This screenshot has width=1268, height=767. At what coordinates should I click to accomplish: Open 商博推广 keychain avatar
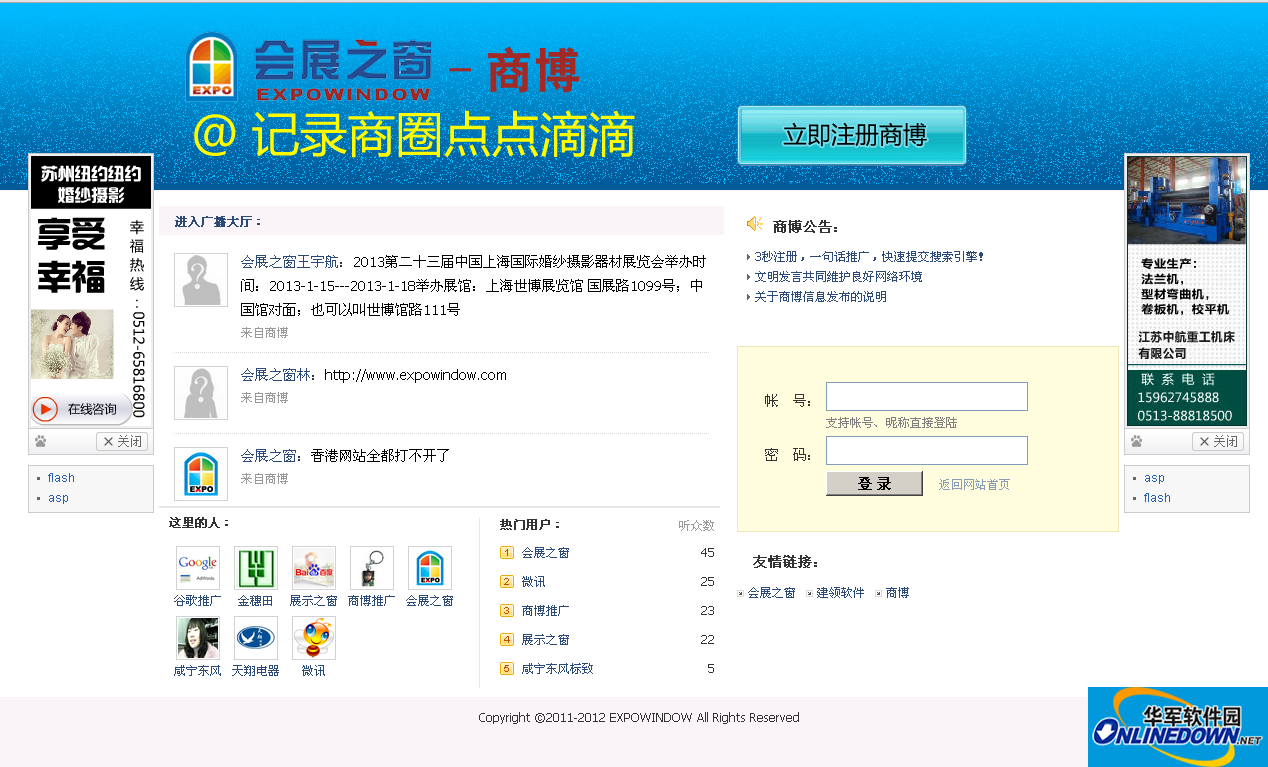372,568
